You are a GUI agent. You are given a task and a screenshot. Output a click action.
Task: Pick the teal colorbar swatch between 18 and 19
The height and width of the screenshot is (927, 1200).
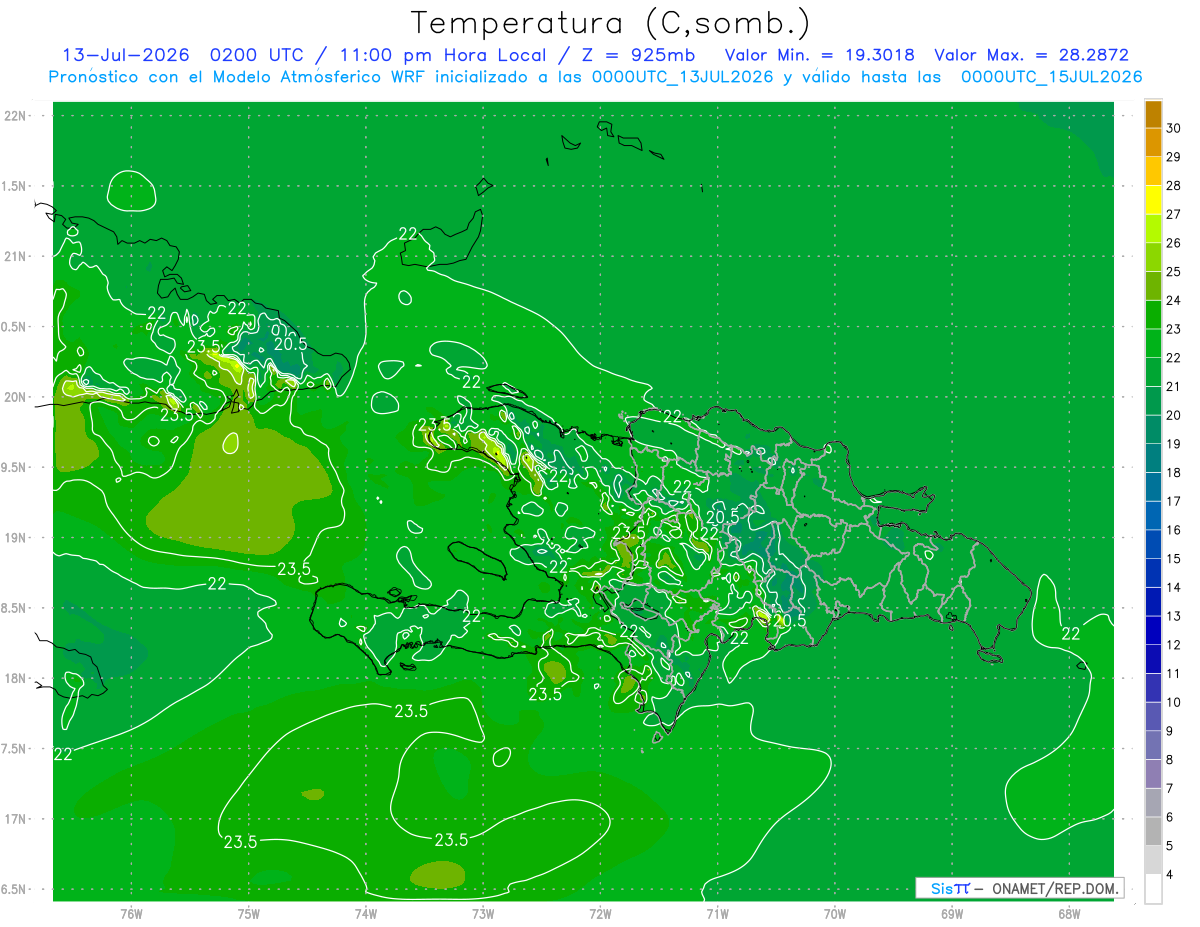click(x=1153, y=458)
